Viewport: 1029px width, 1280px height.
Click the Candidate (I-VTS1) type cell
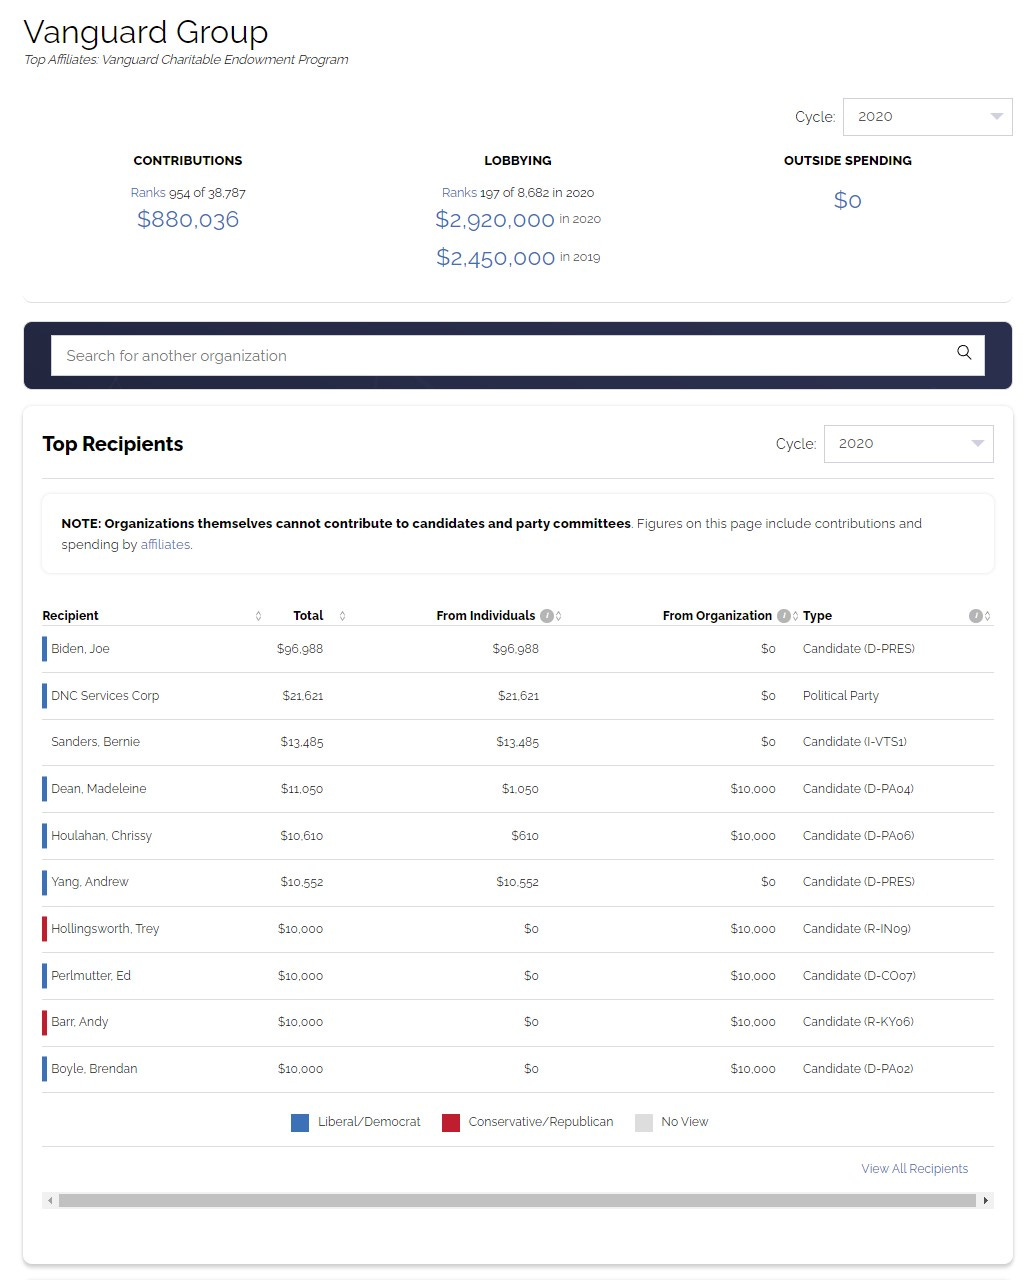click(855, 742)
